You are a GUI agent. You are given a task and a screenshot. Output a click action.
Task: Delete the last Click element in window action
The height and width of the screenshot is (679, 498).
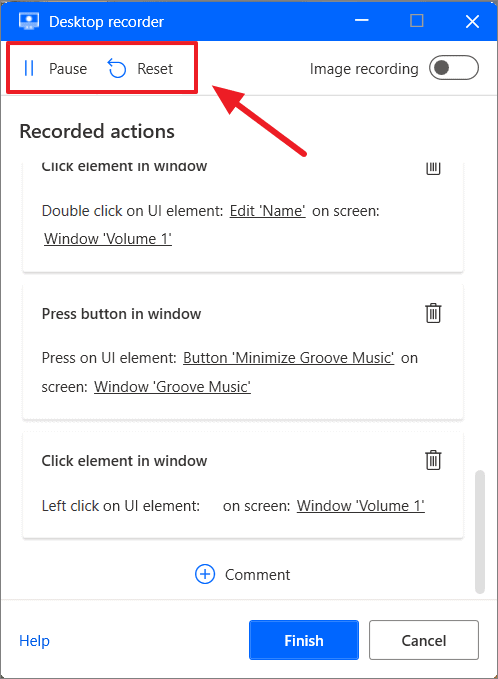coord(433,460)
